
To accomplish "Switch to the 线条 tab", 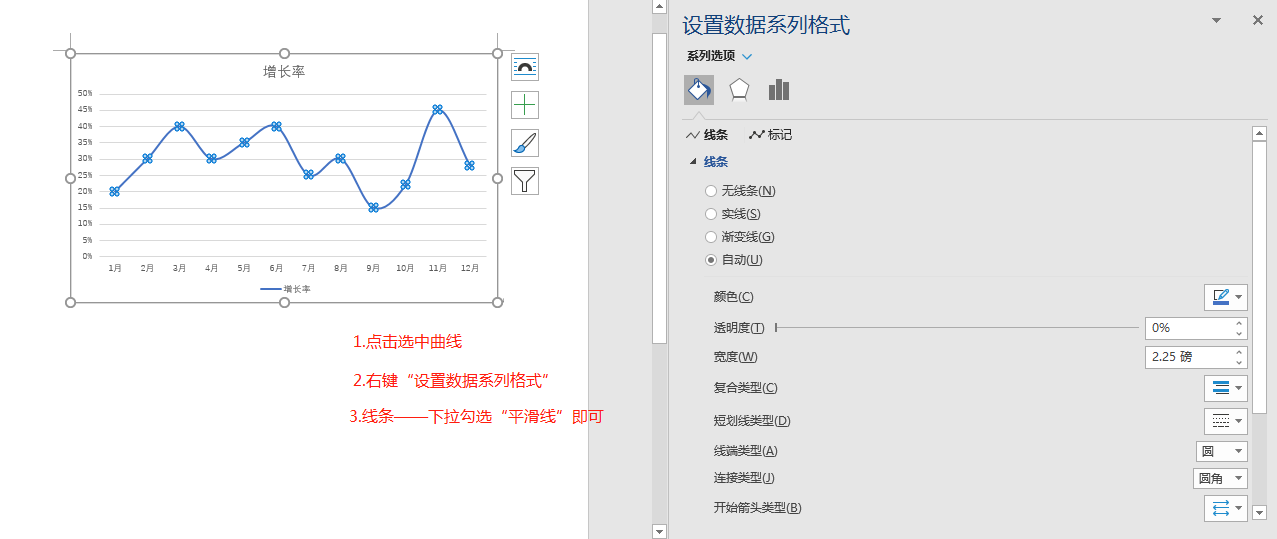I will pos(707,135).
